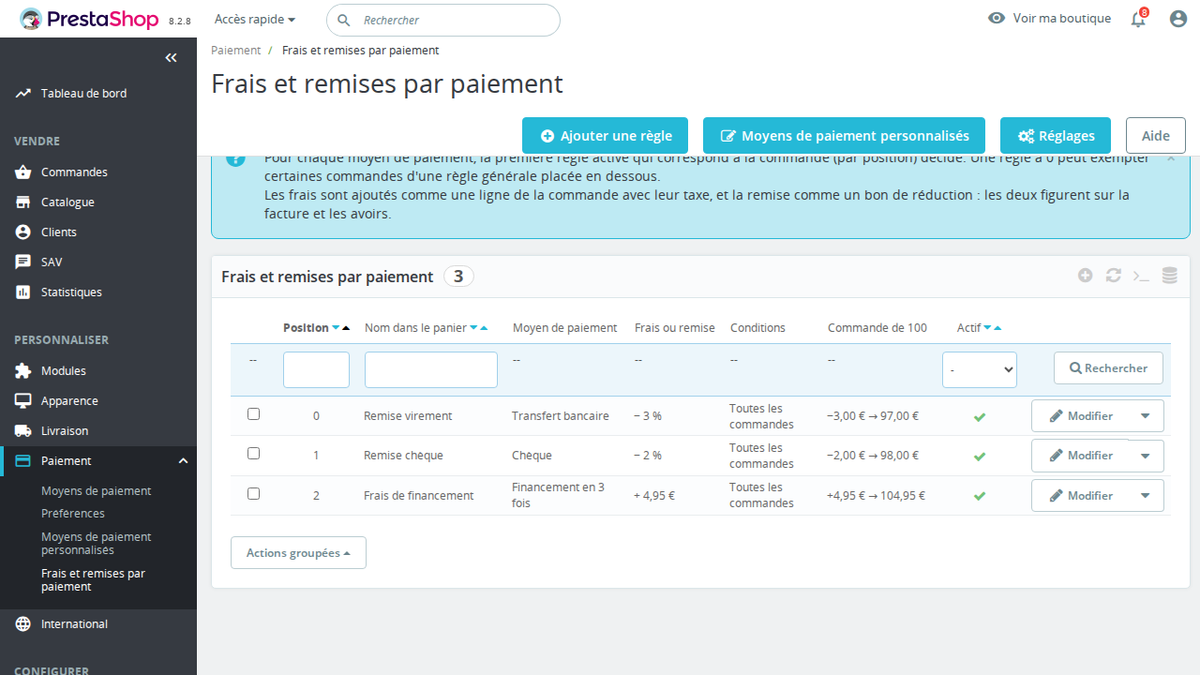Viewport: 1200px width, 675px height.
Task: Expand the Modifier dropdown arrow for Frais de financement
Action: click(1145, 496)
